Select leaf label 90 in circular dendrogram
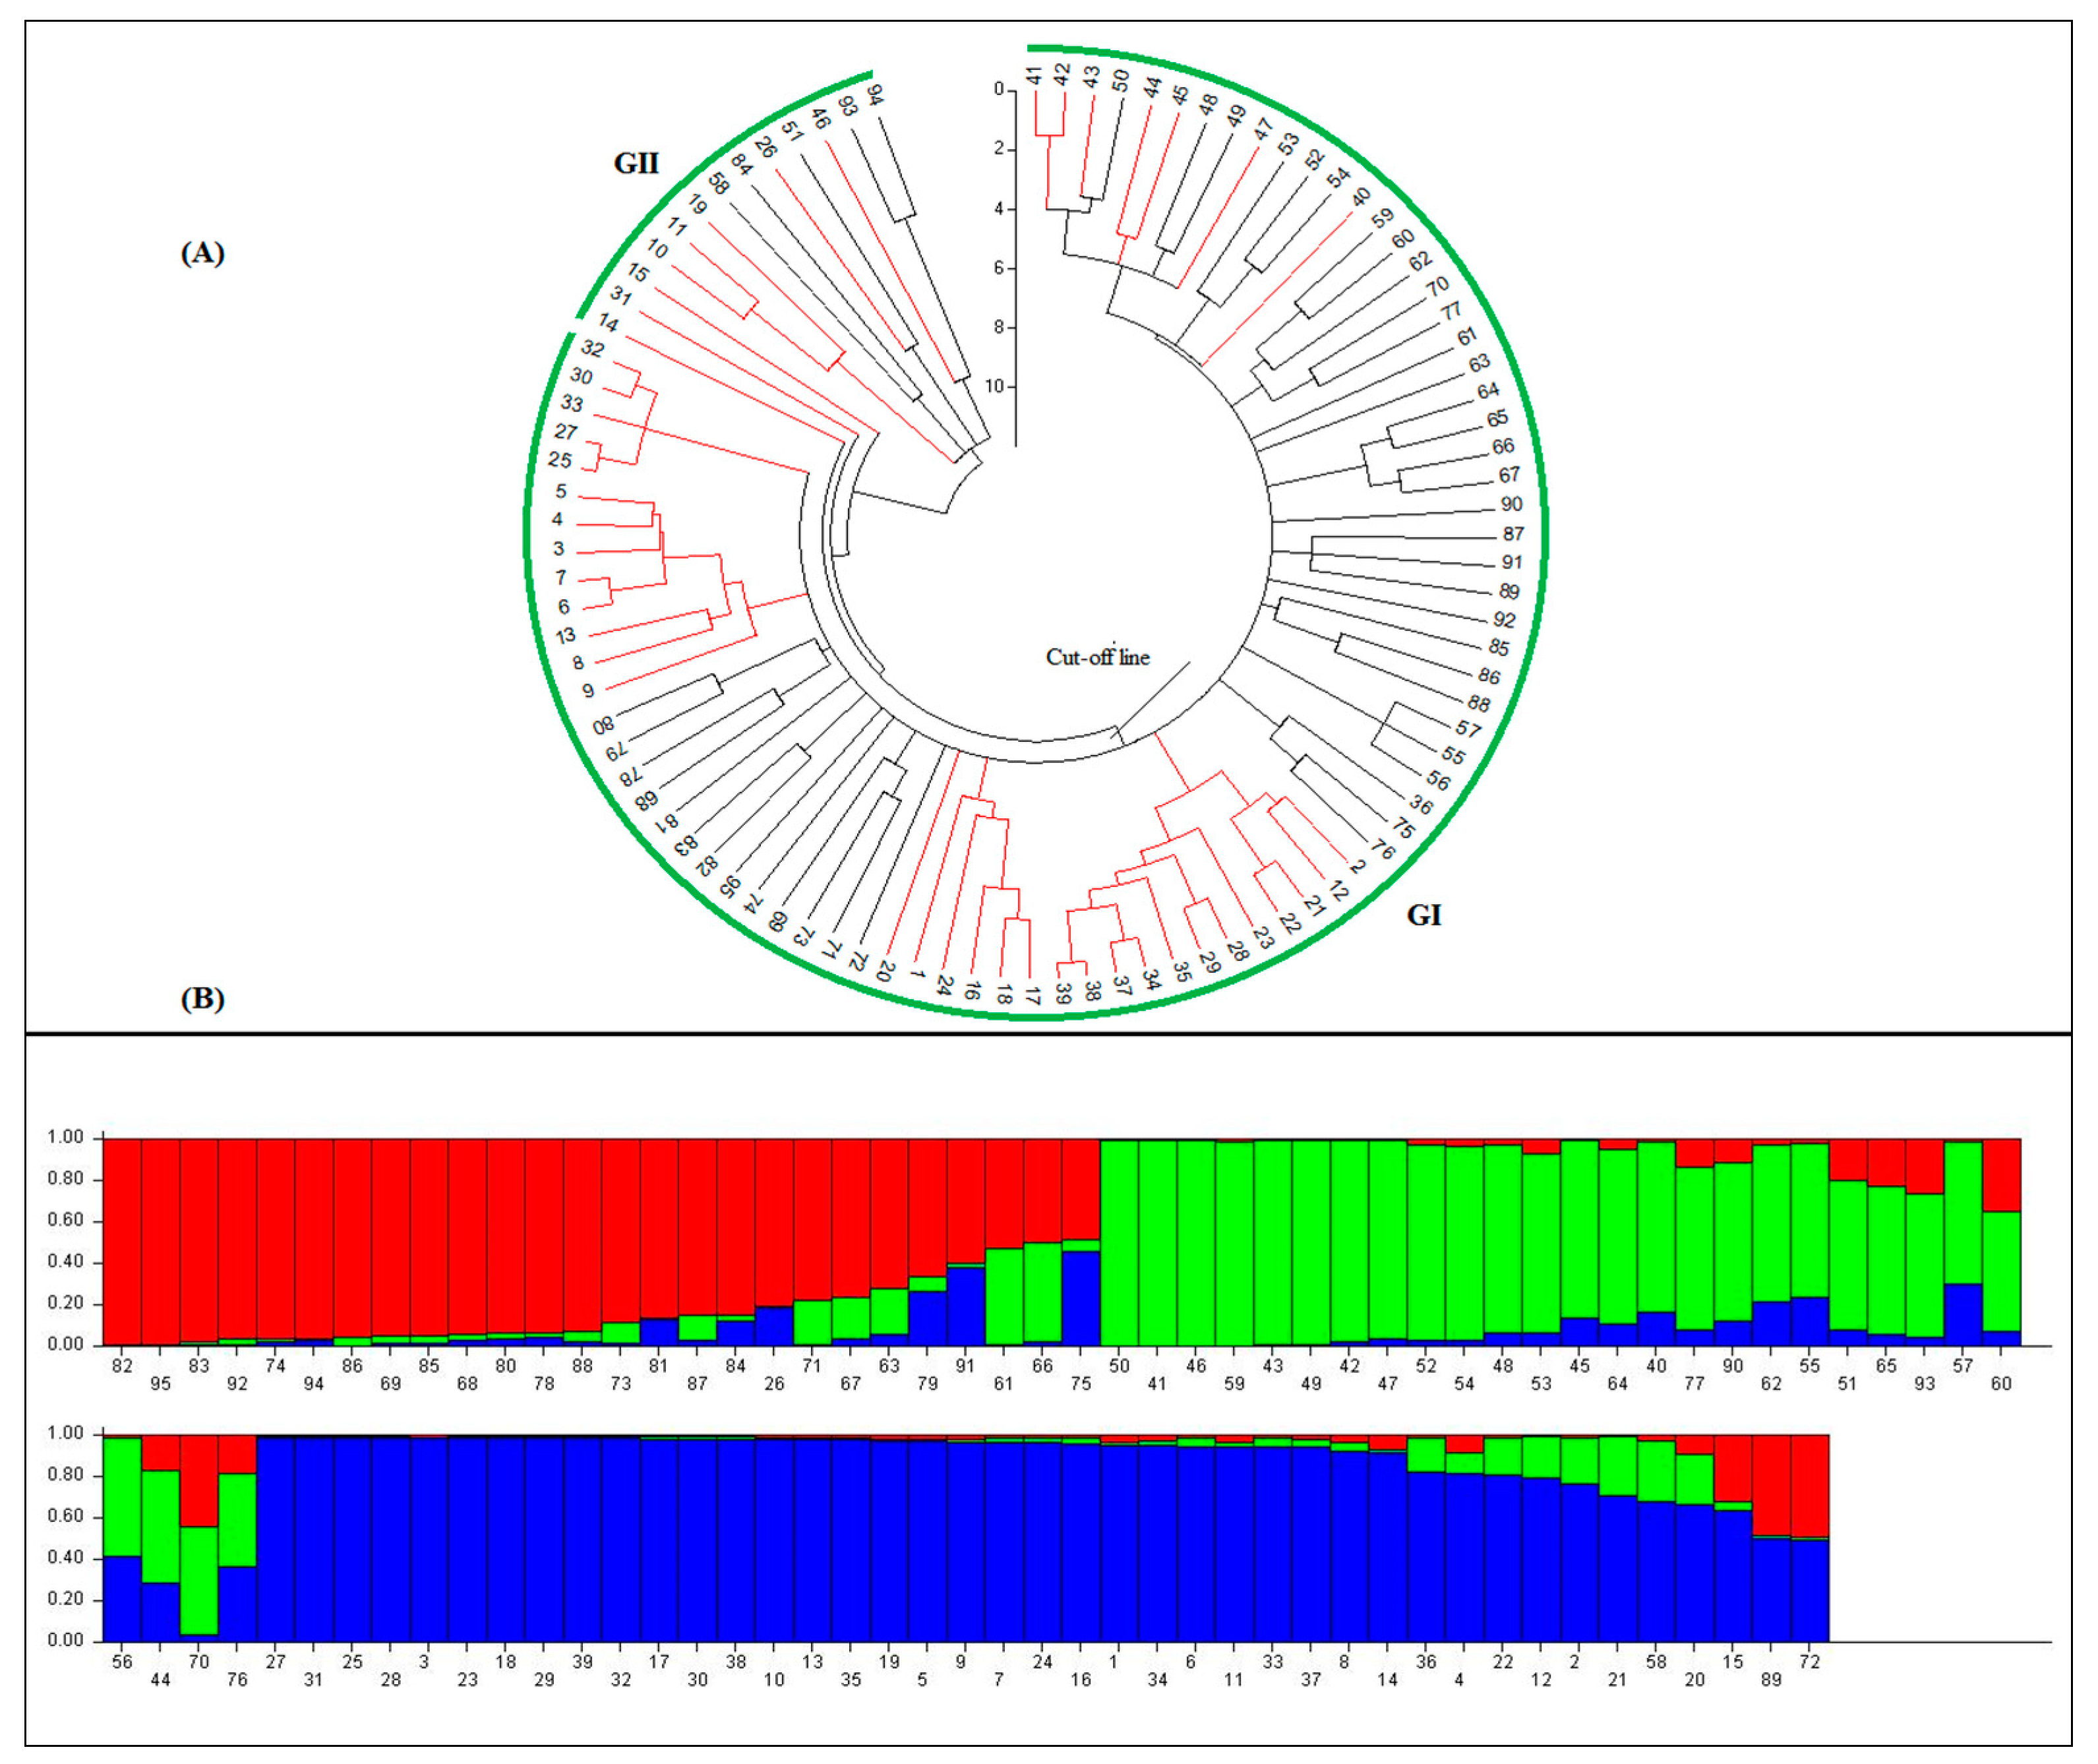The image size is (2098, 1764). pos(1511,505)
